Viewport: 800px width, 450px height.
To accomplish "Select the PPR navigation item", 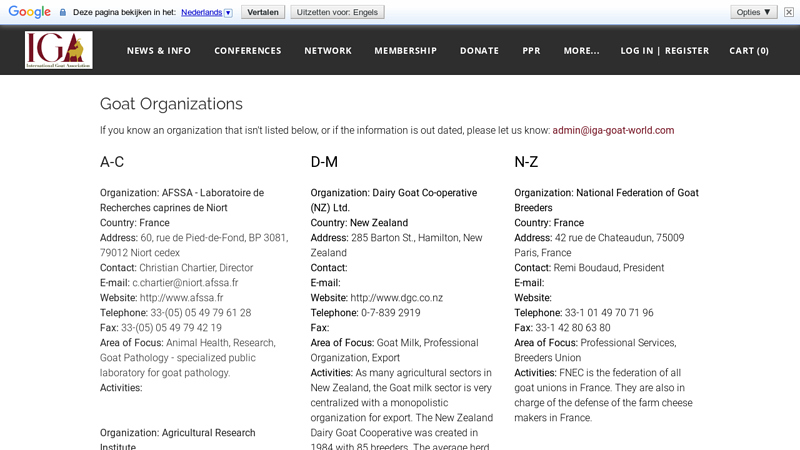I will 531,51.
